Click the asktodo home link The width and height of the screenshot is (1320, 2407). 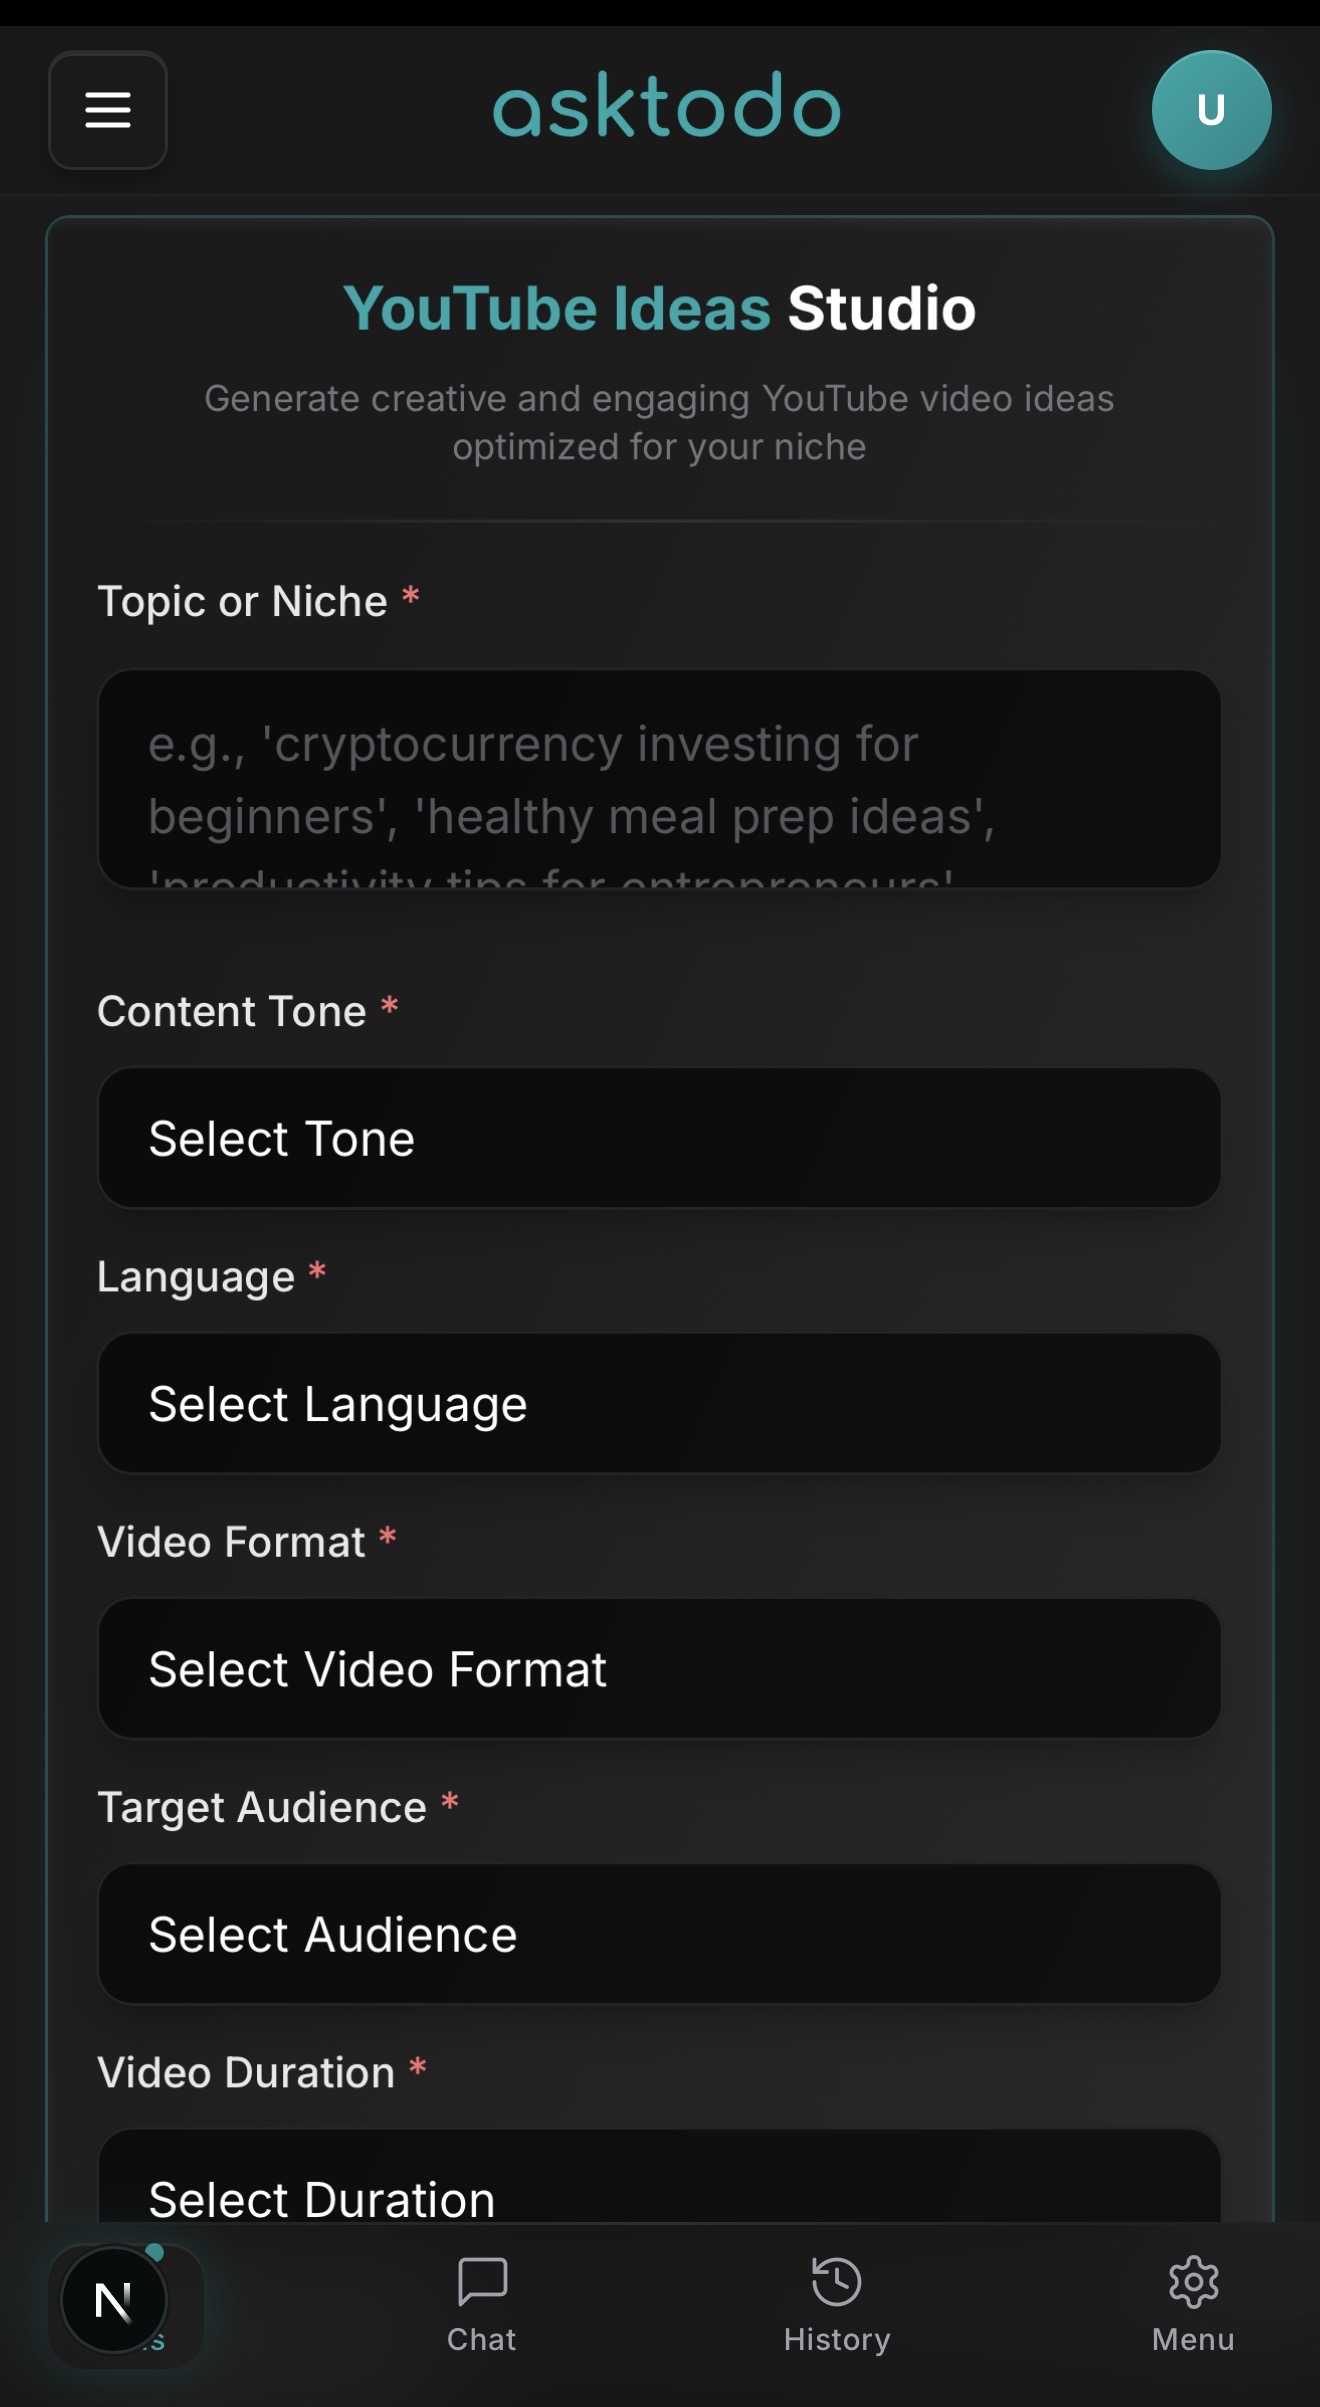[664, 106]
